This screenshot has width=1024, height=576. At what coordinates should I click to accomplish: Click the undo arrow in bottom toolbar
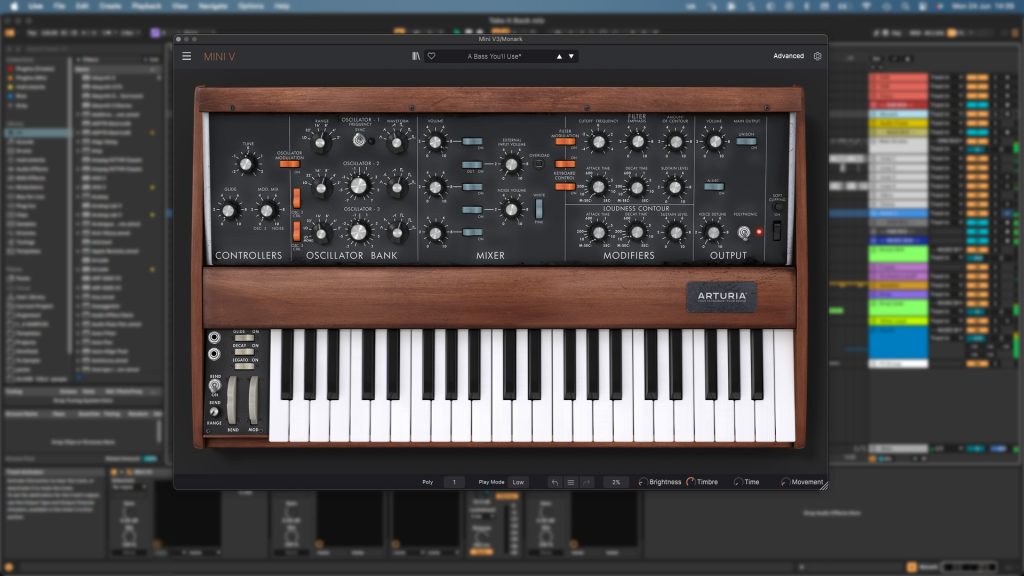[x=554, y=482]
